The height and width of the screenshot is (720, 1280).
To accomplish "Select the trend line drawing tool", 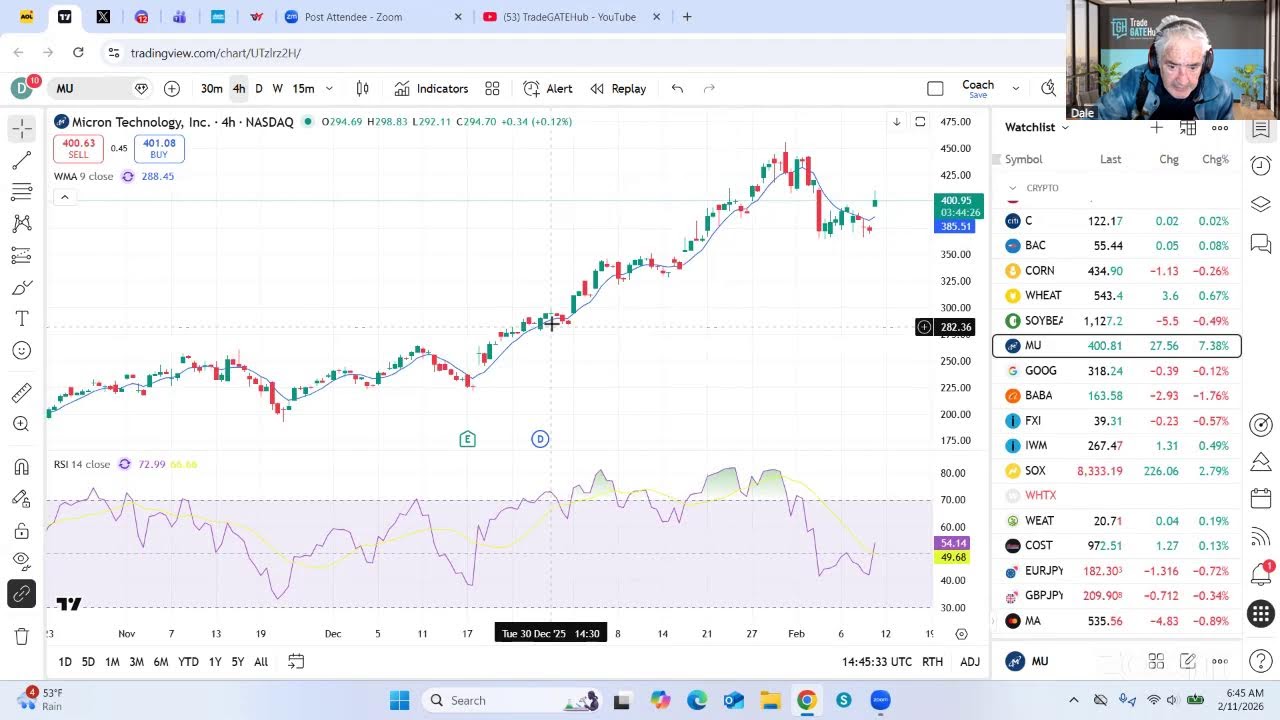I will pyautogui.click(x=22, y=160).
